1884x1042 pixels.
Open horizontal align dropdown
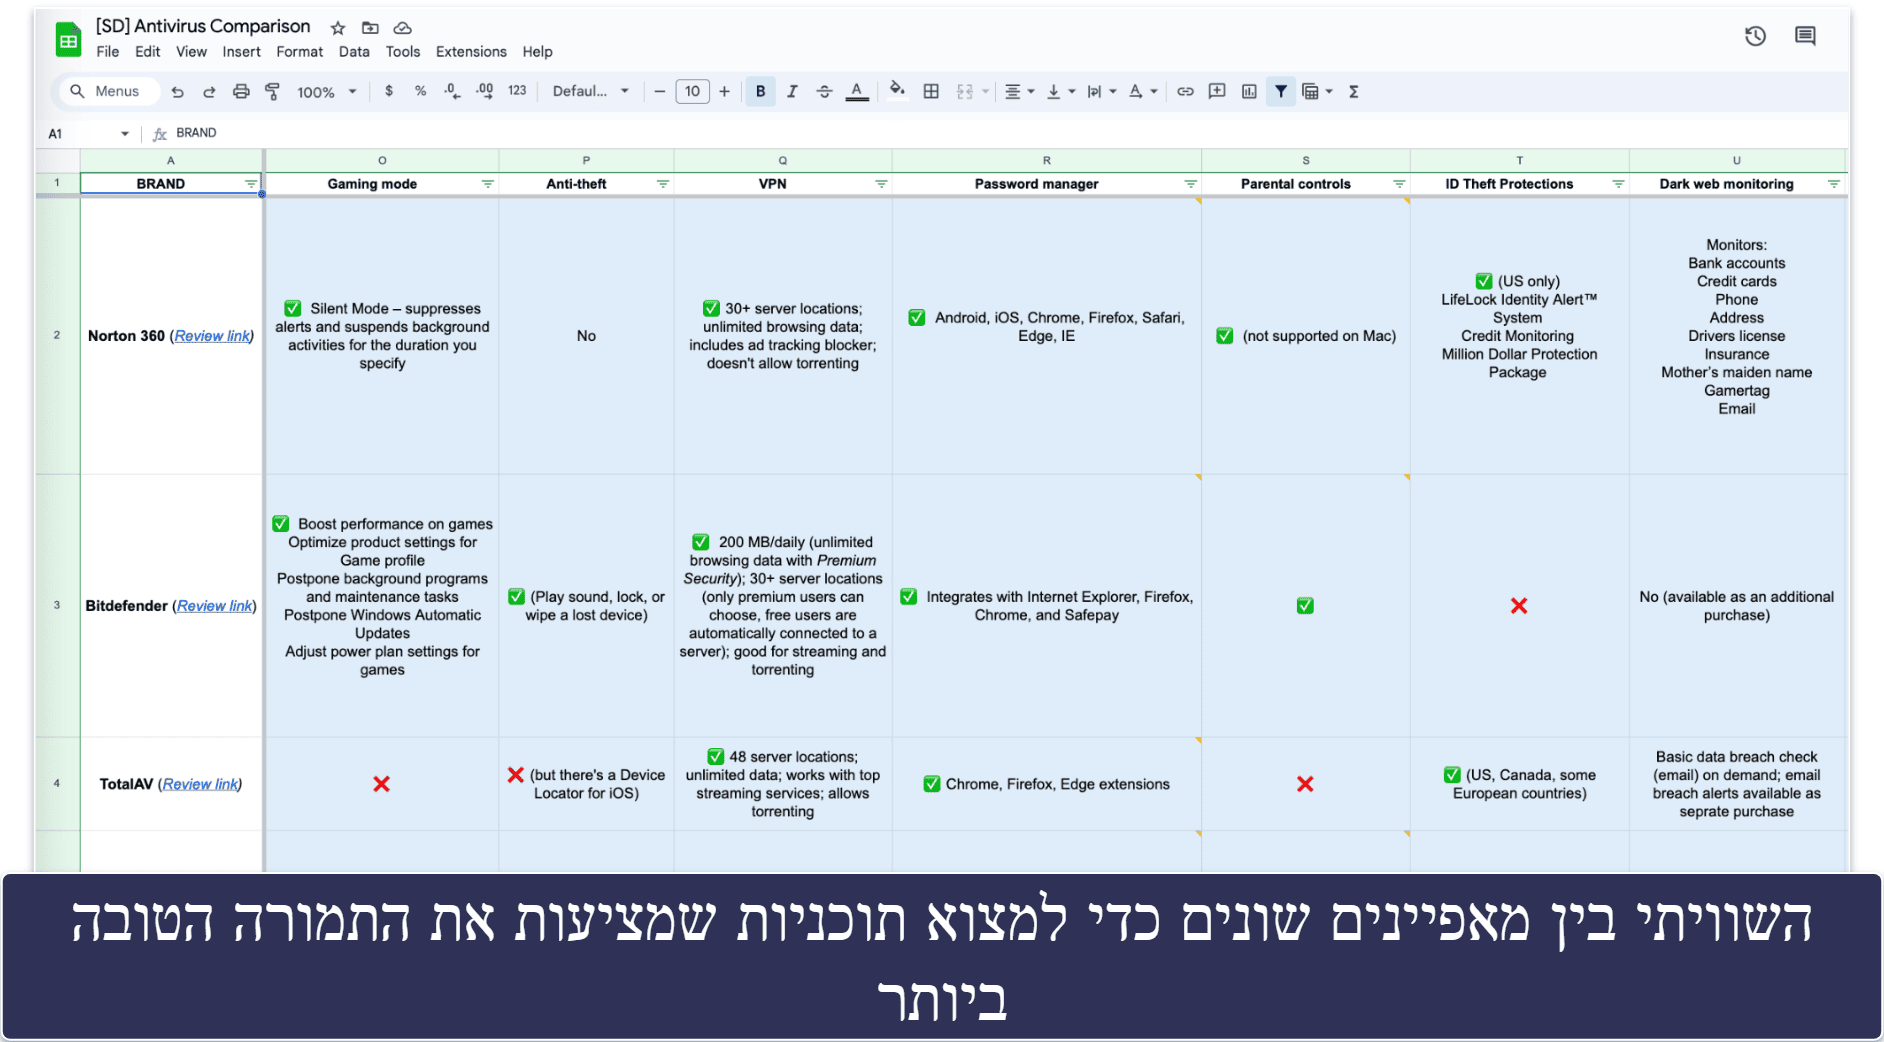[1019, 91]
